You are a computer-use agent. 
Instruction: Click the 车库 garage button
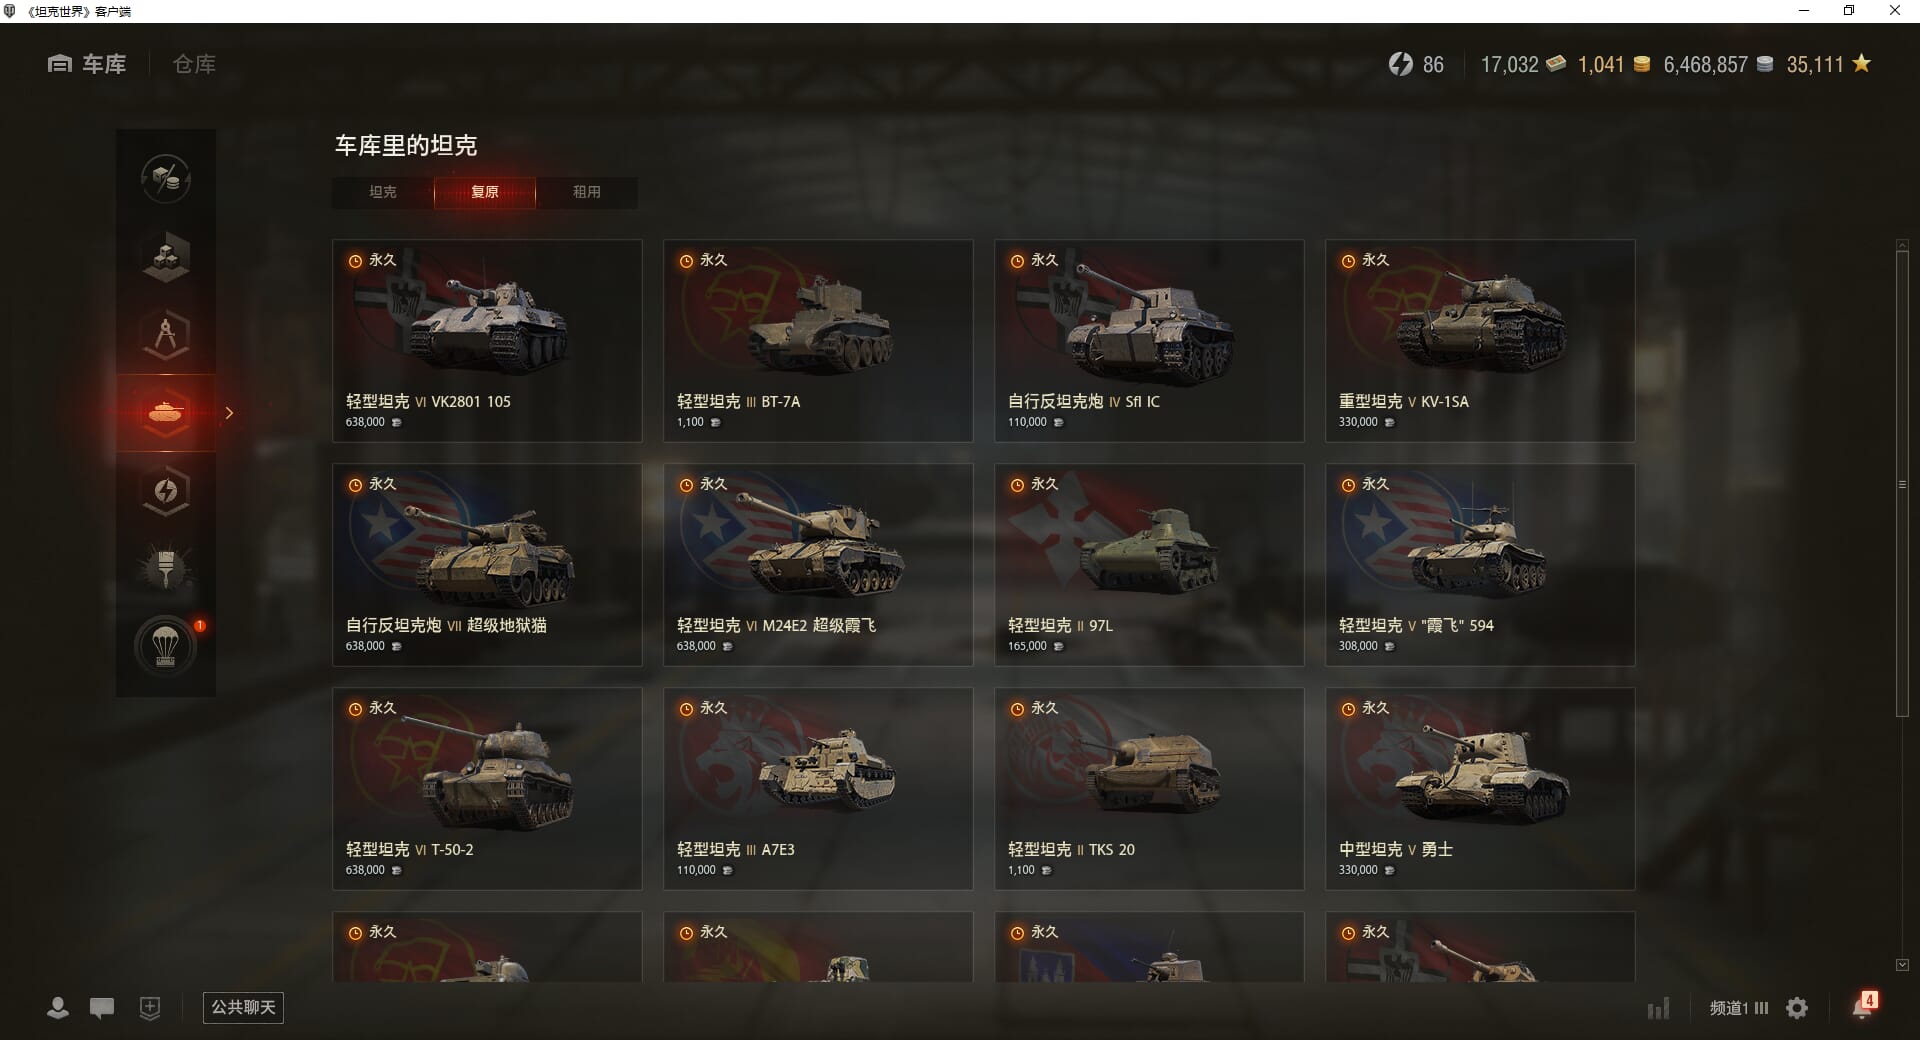[x=87, y=64]
